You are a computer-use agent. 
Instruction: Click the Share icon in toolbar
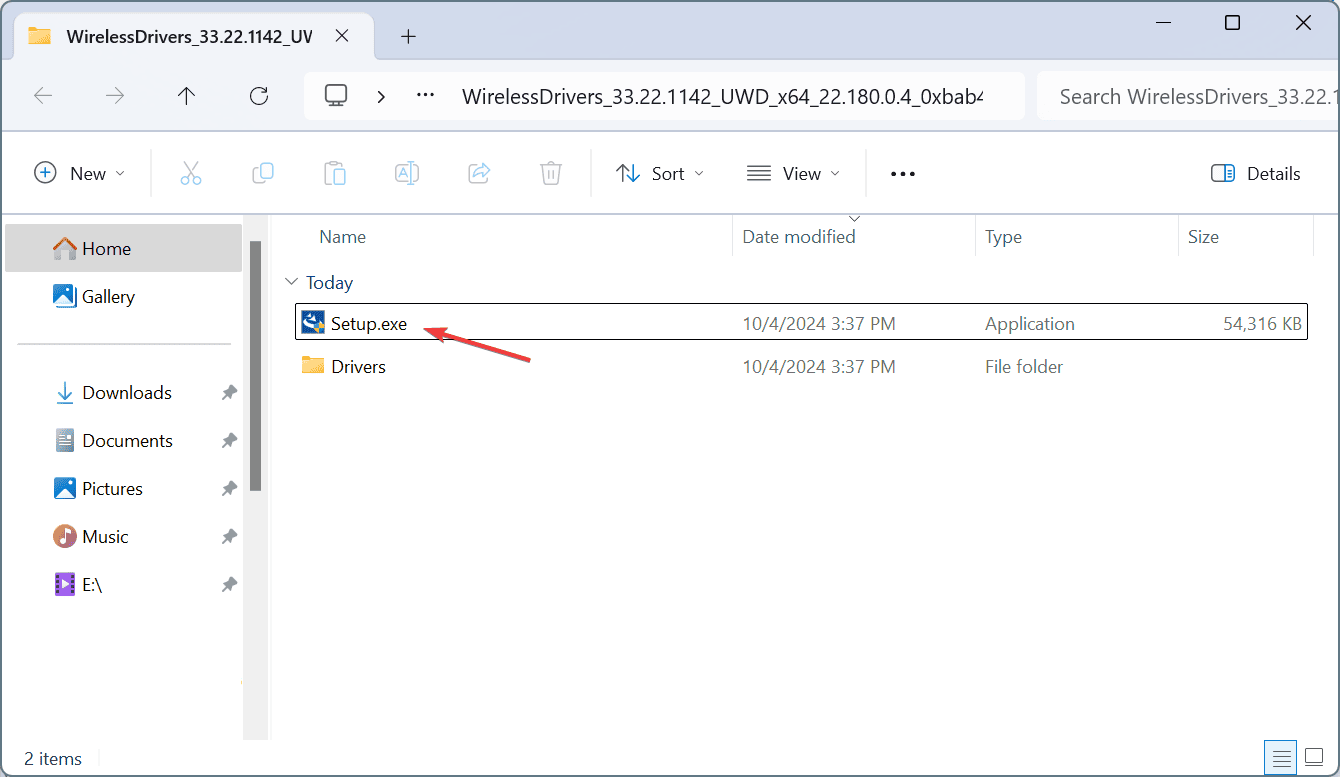479,173
